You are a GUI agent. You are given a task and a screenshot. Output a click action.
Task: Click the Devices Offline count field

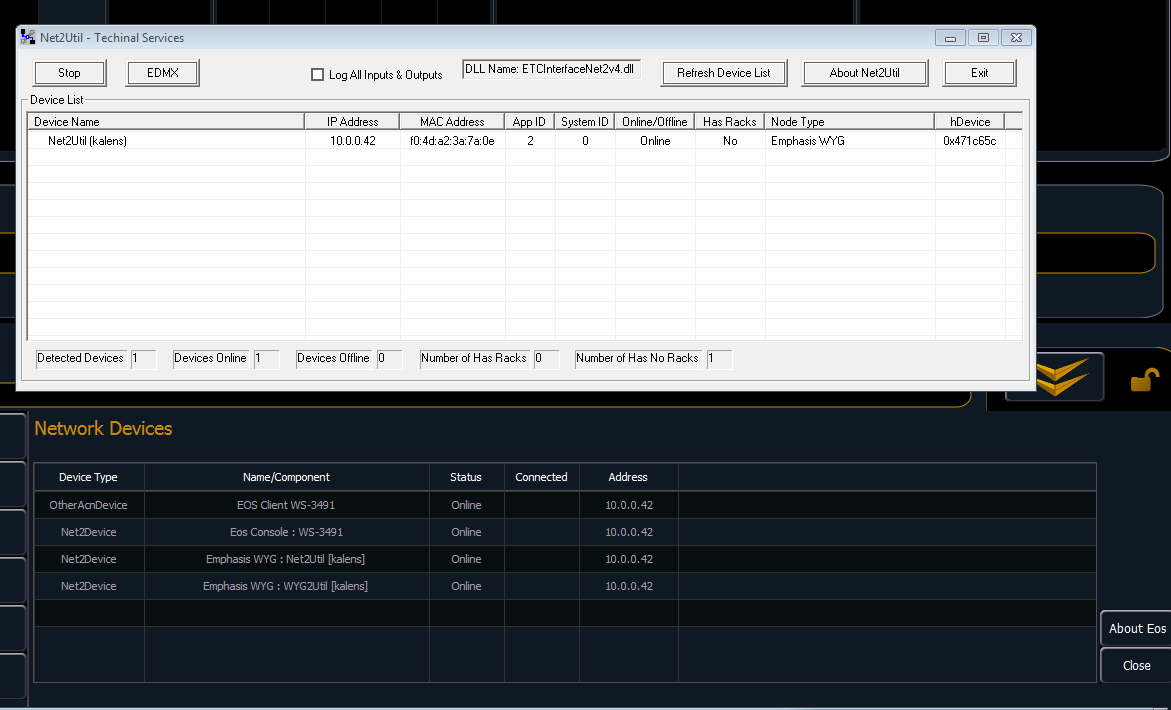tap(390, 359)
